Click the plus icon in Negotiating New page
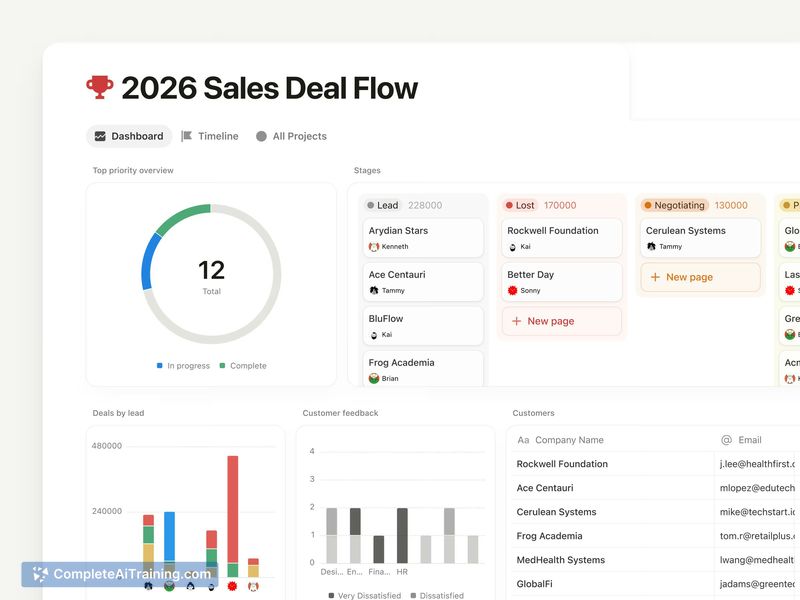 (655, 277)
